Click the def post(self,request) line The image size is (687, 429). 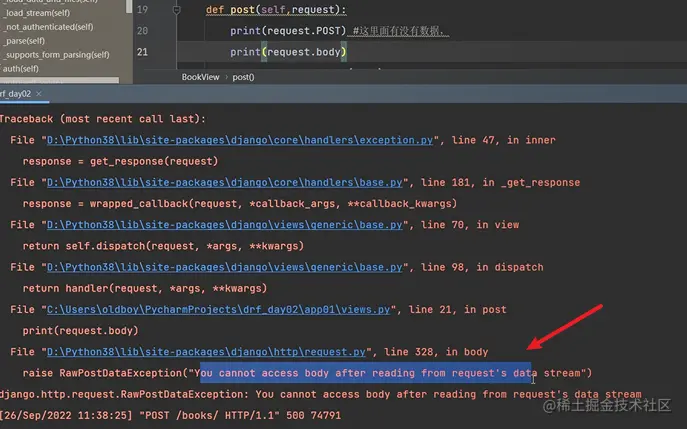(276, 10)
